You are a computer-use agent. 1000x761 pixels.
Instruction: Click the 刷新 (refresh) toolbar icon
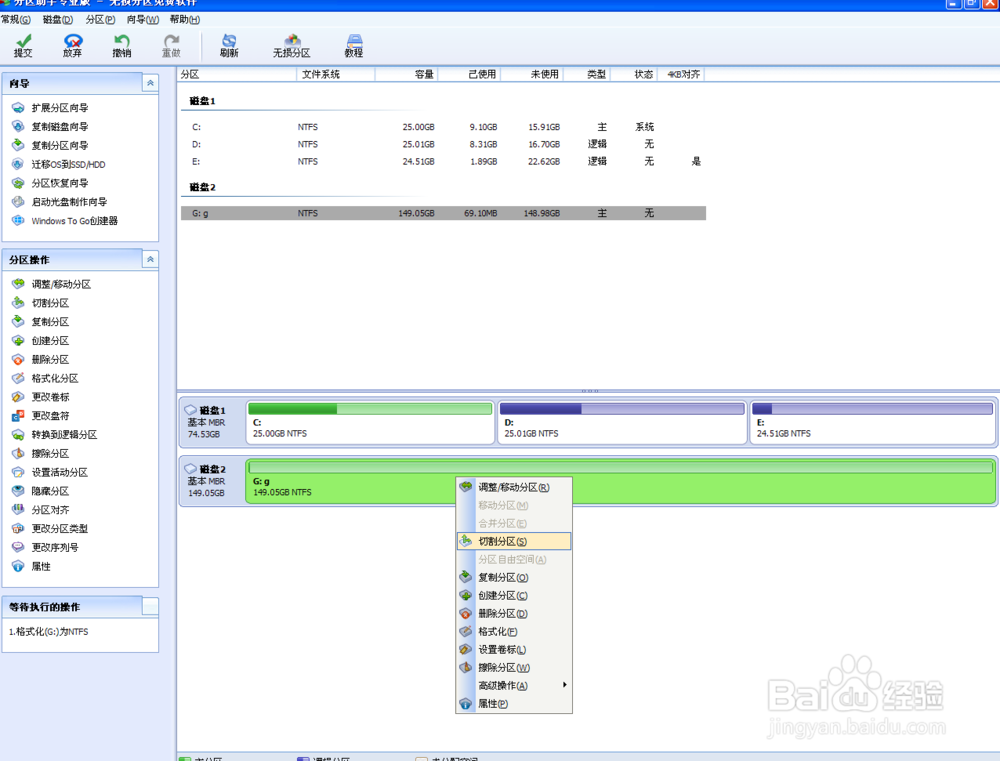point(229,46)
